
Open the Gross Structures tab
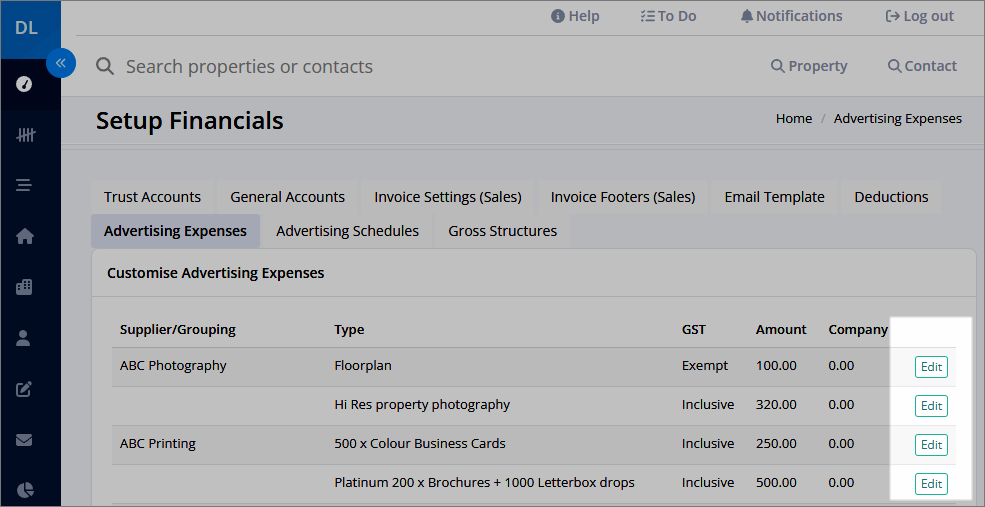click(x=503, y=231)
